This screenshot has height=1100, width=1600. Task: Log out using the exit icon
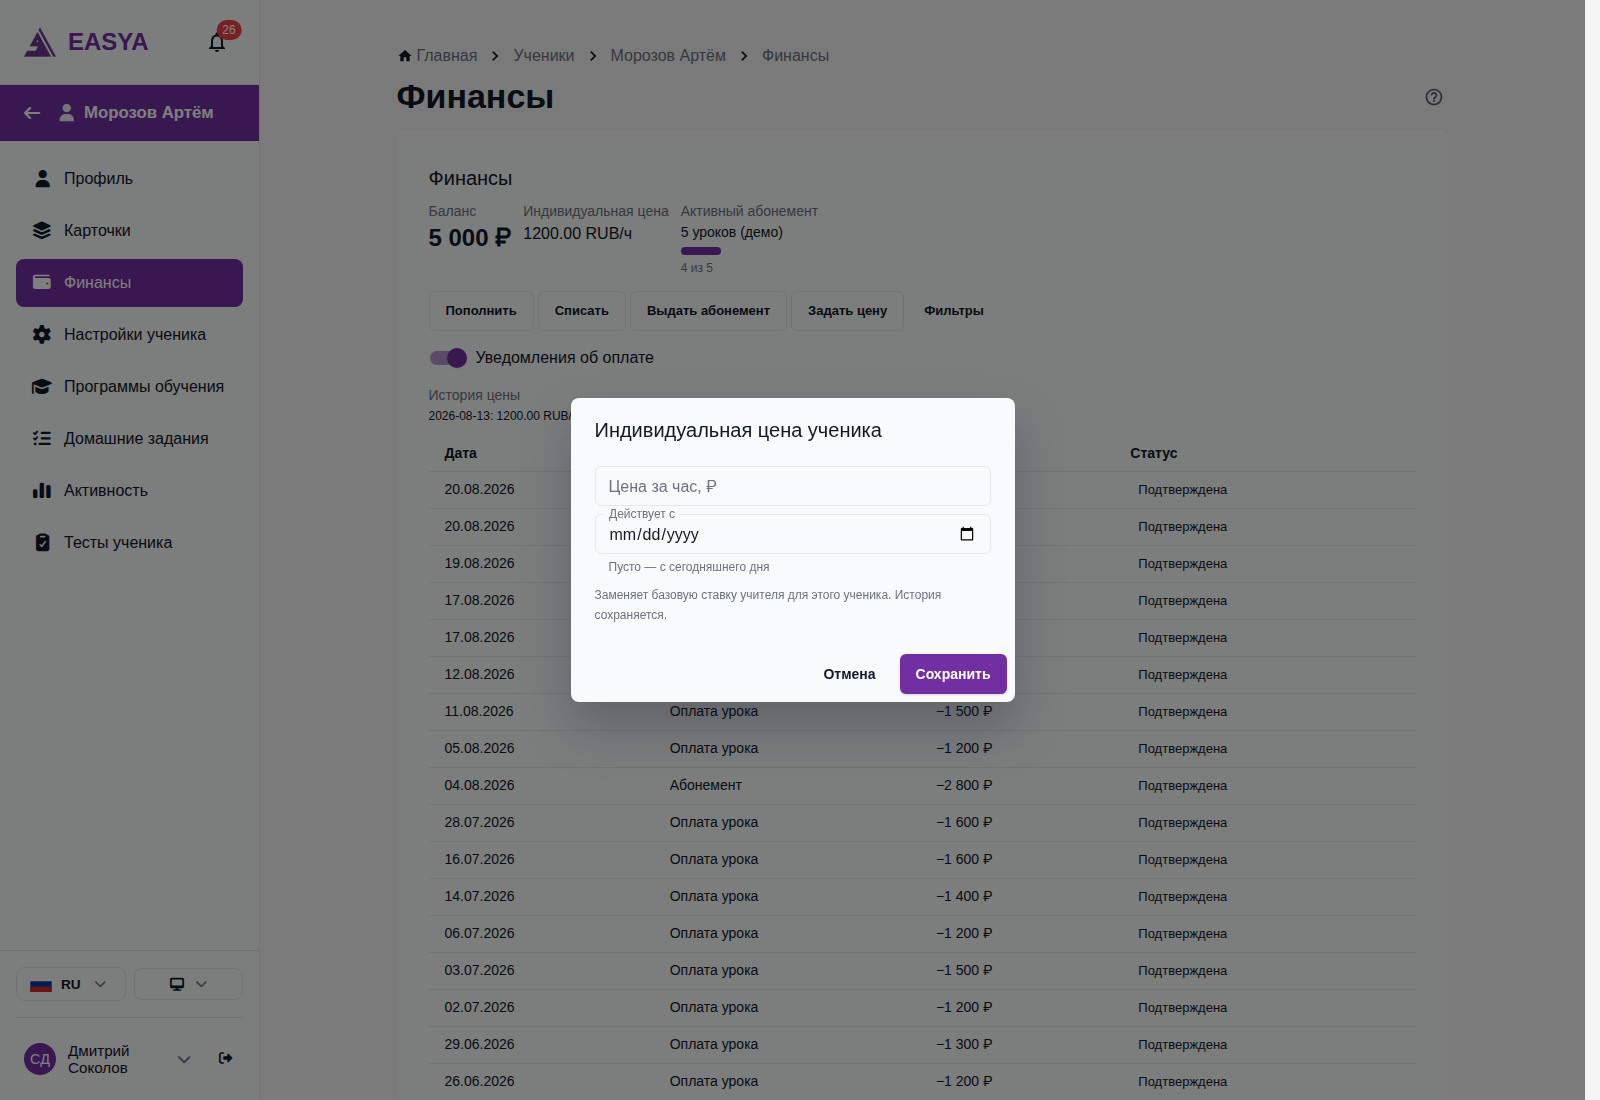point(226,1058)
